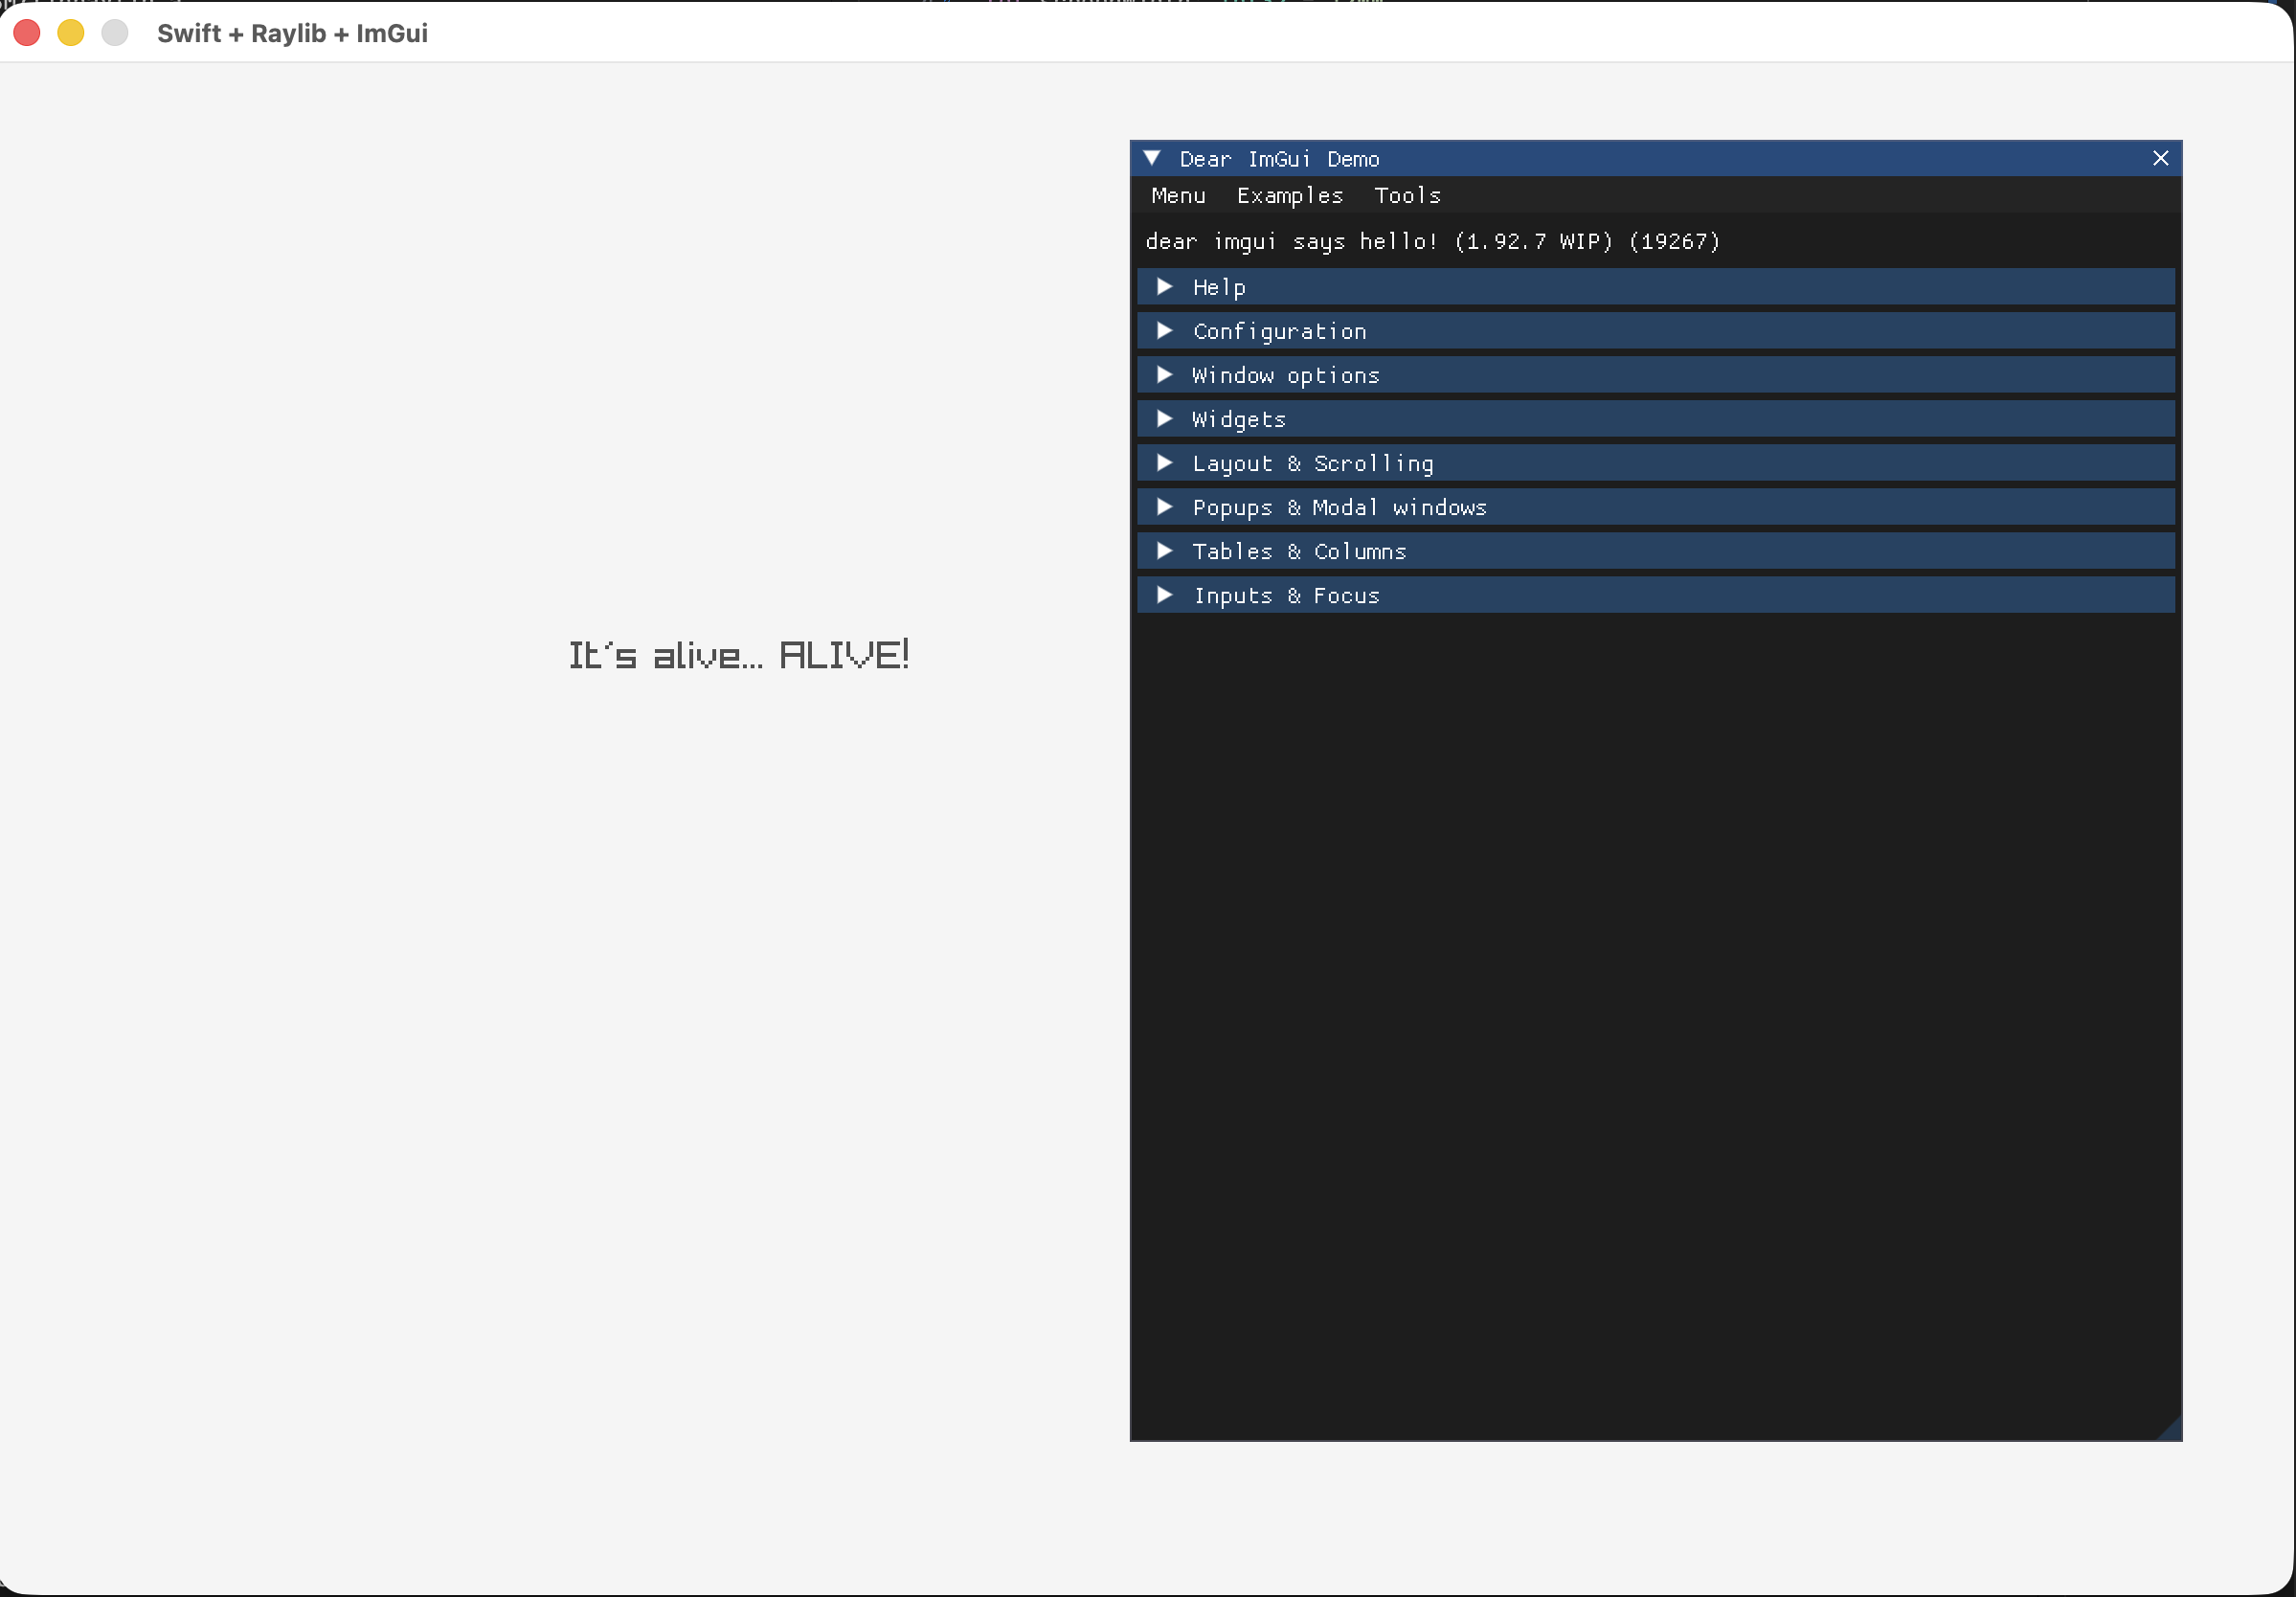
Task: Click the arrow icon beside Popups & Modal windows
Action: click(x=1164, y=507)
